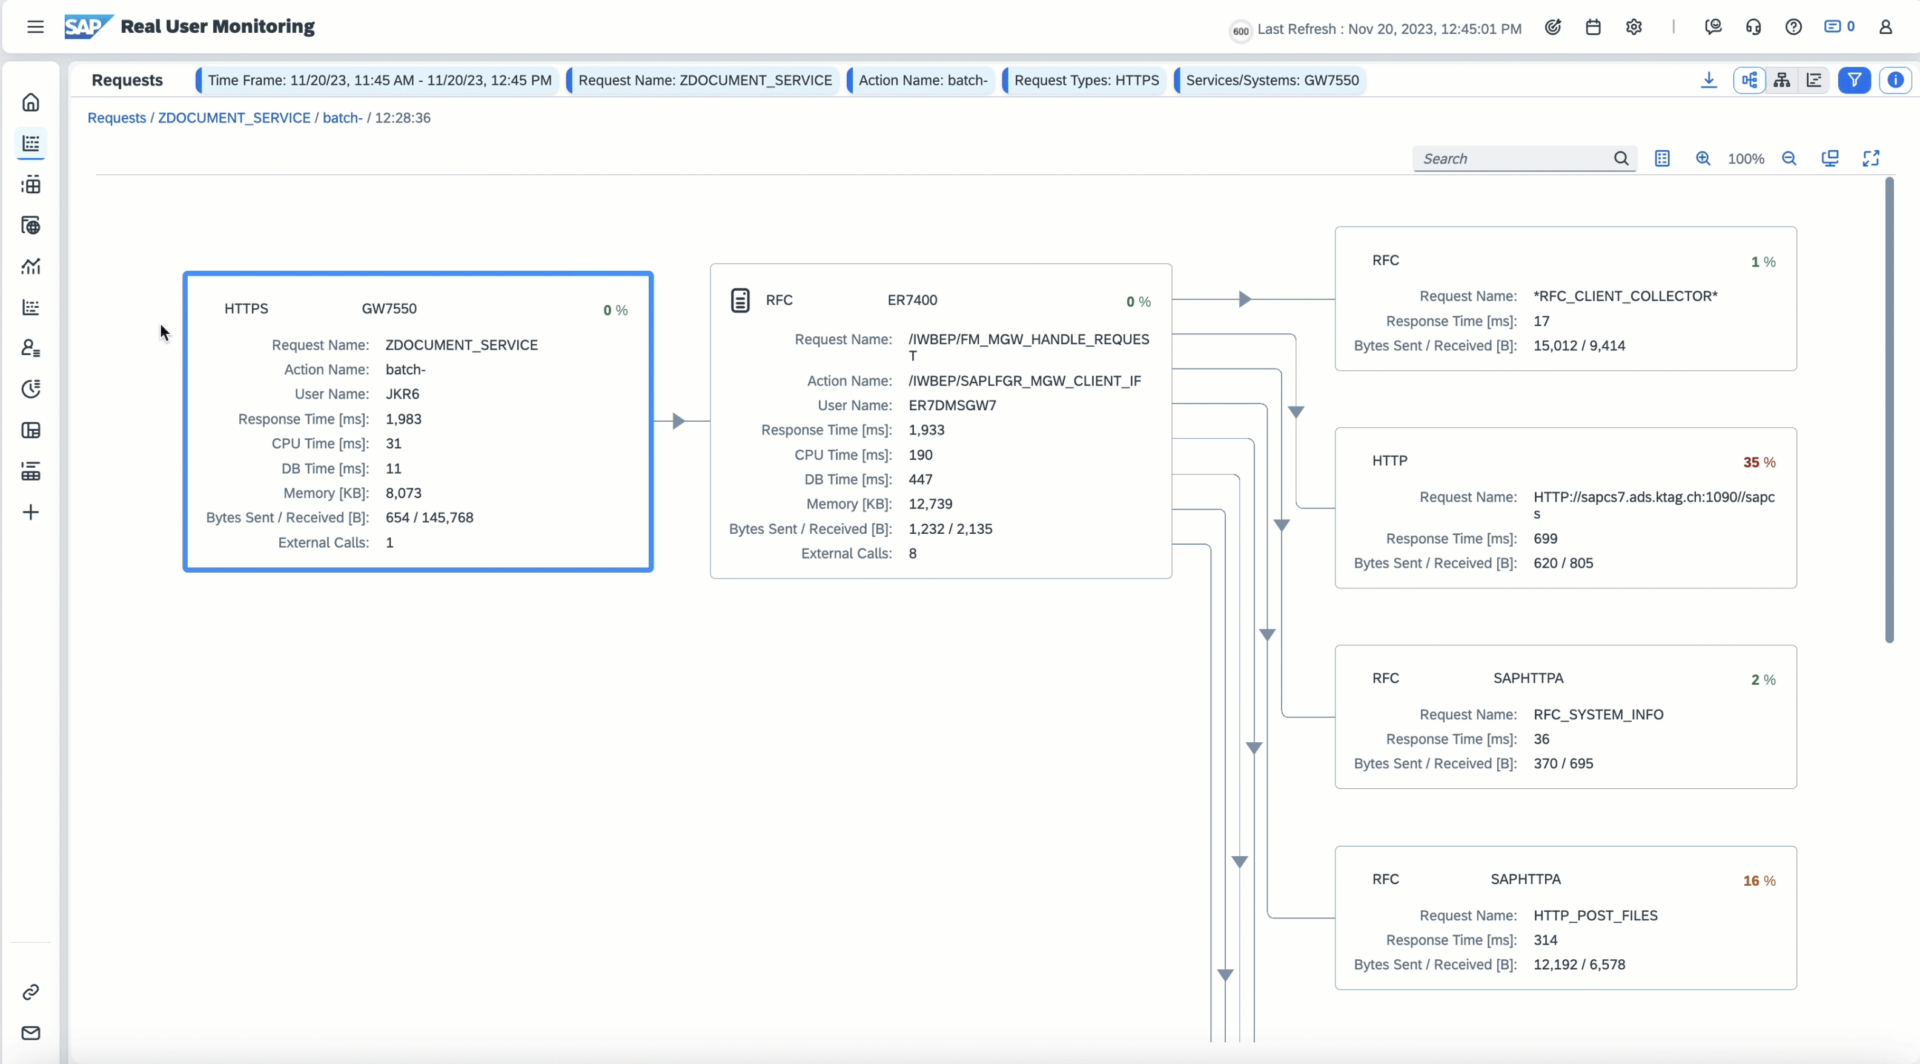1920x1064 pixels.
Task: Open the help question mark icon
Action: (1794, 28)
